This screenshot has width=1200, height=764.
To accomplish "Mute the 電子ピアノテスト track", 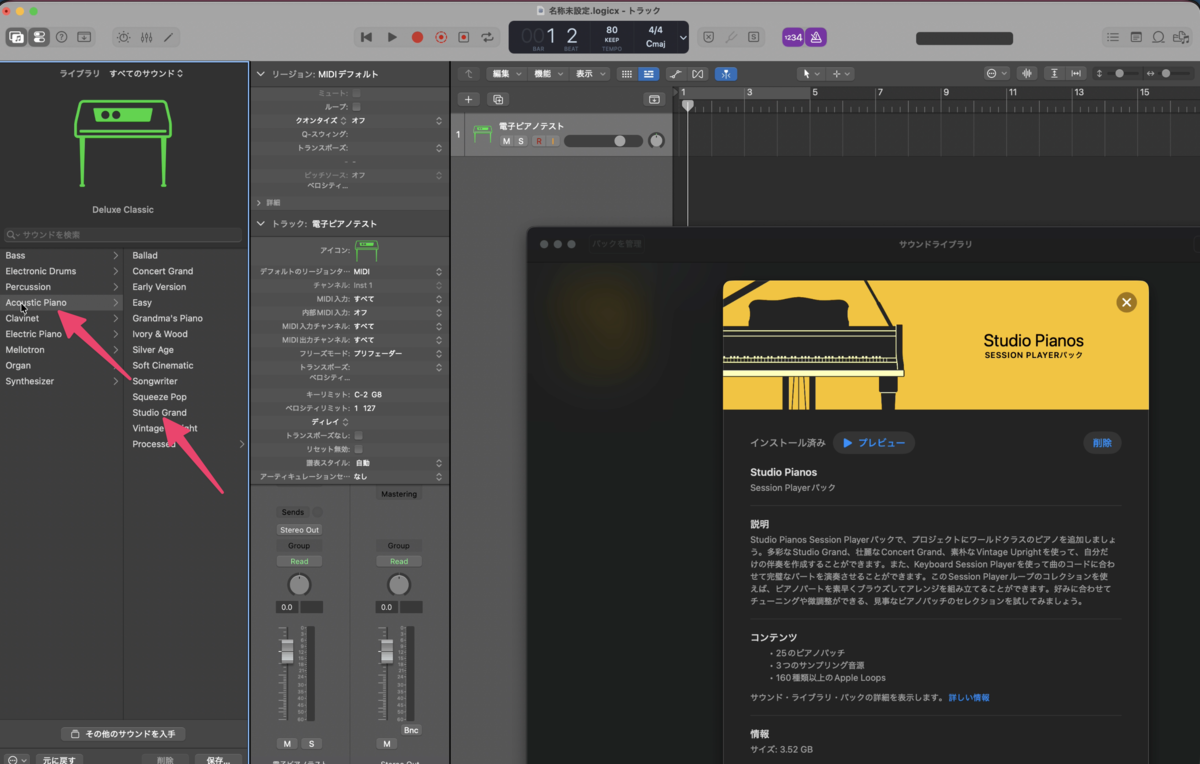I will pyautogui.click(x=506, y=141).
